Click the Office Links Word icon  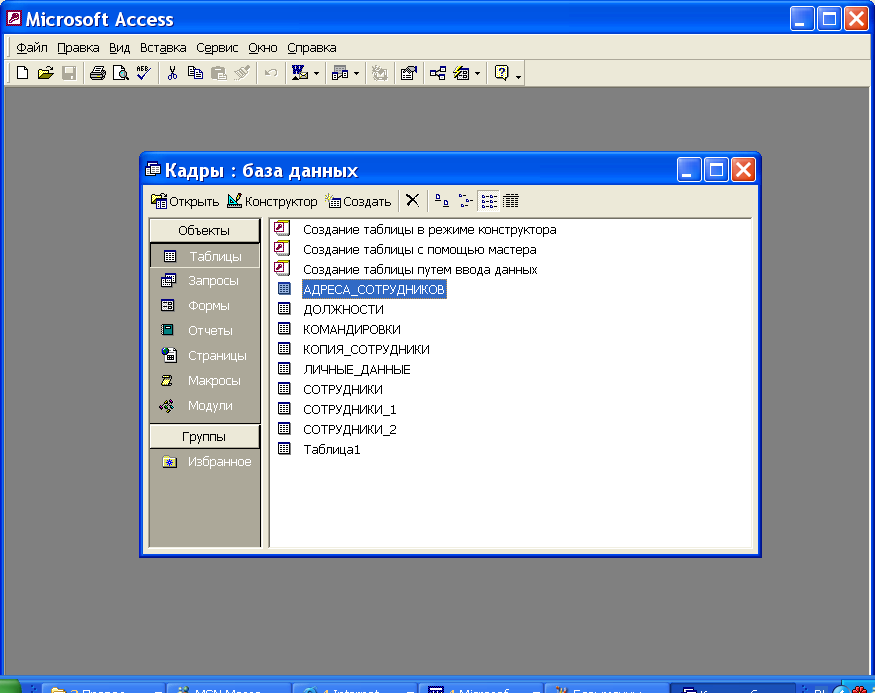(x=300, y=73)
